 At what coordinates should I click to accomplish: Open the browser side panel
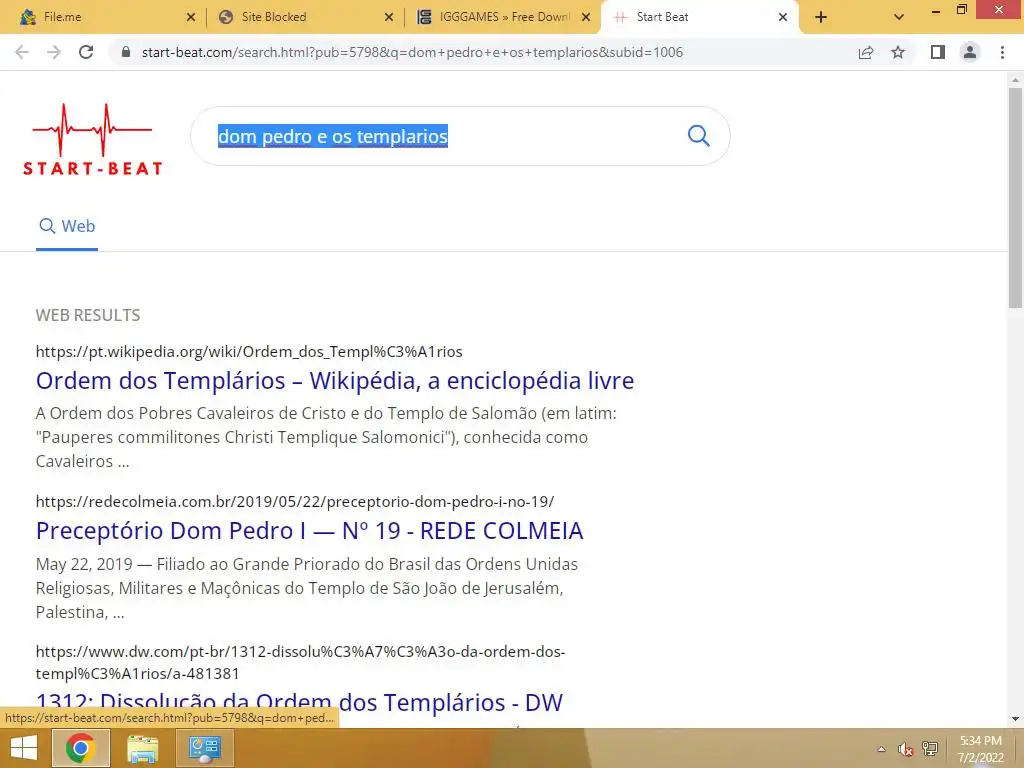point(938,52)
